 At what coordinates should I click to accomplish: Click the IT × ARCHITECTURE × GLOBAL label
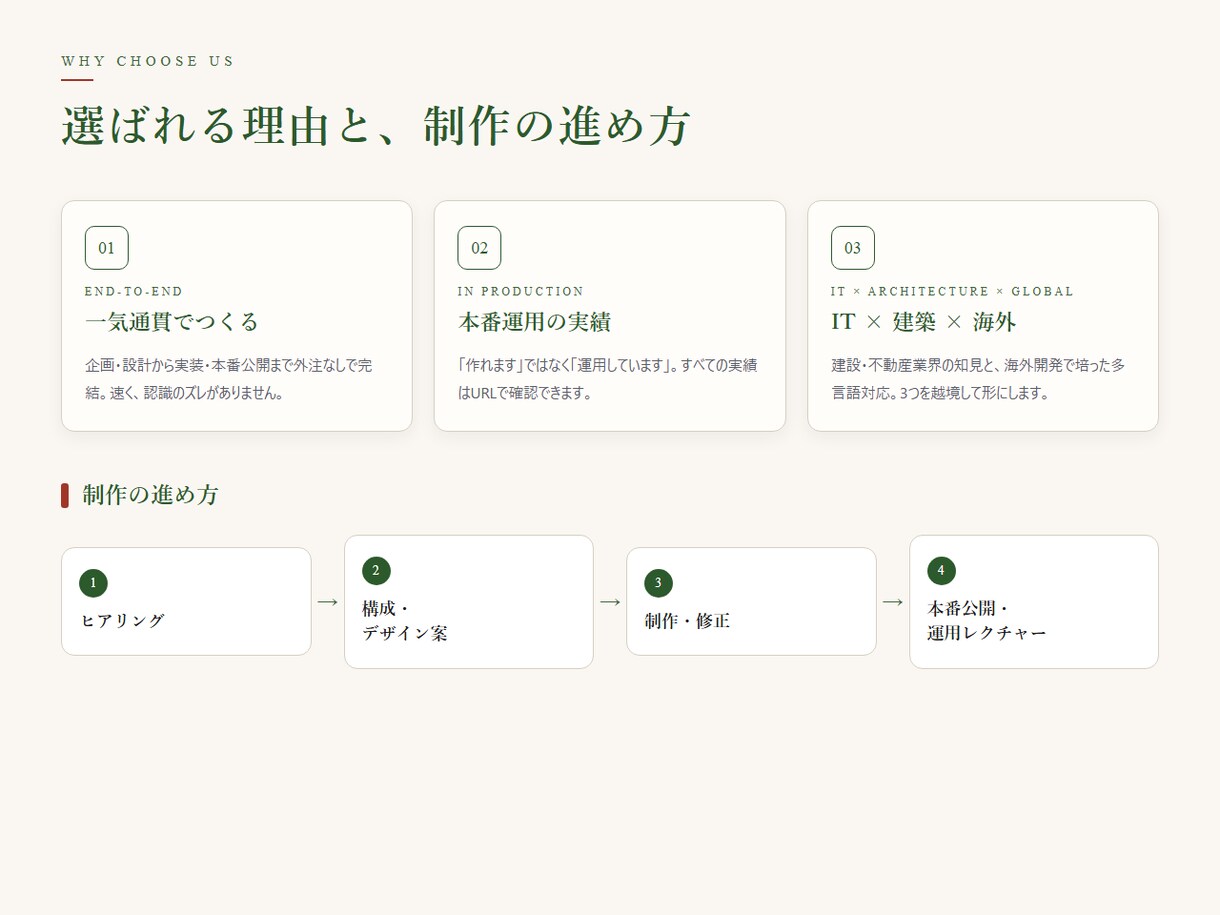coord(952,292)
